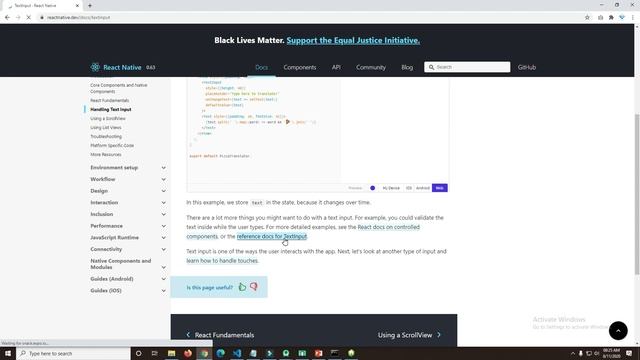Open Handling Text Input in sidebar
640x360 pixels.
click(111, 109)
